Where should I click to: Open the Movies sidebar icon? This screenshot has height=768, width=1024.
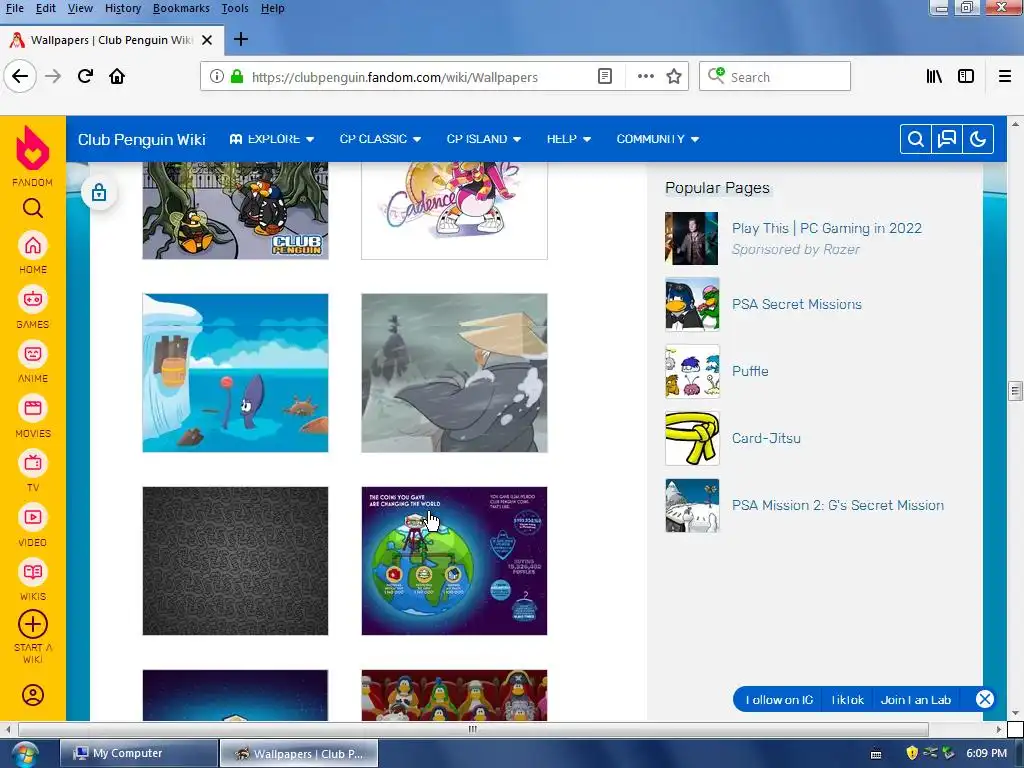pos(33,409)
